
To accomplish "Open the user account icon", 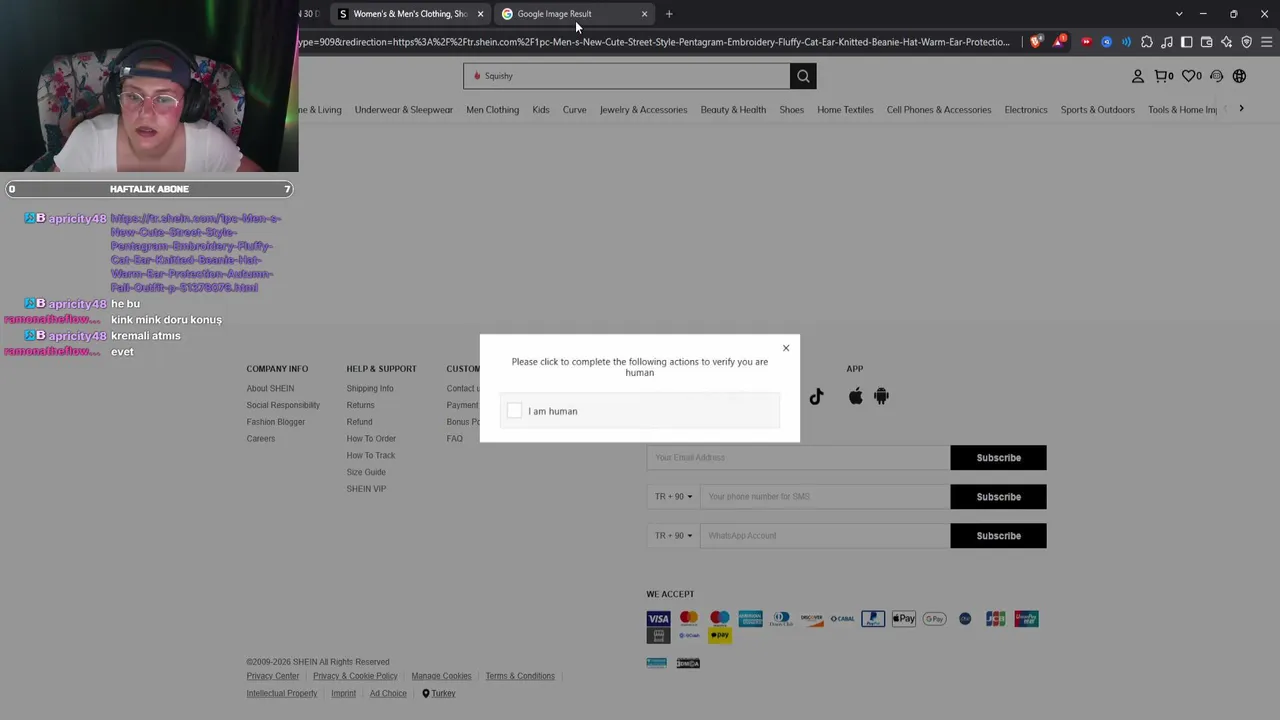I will [1137, 76].
